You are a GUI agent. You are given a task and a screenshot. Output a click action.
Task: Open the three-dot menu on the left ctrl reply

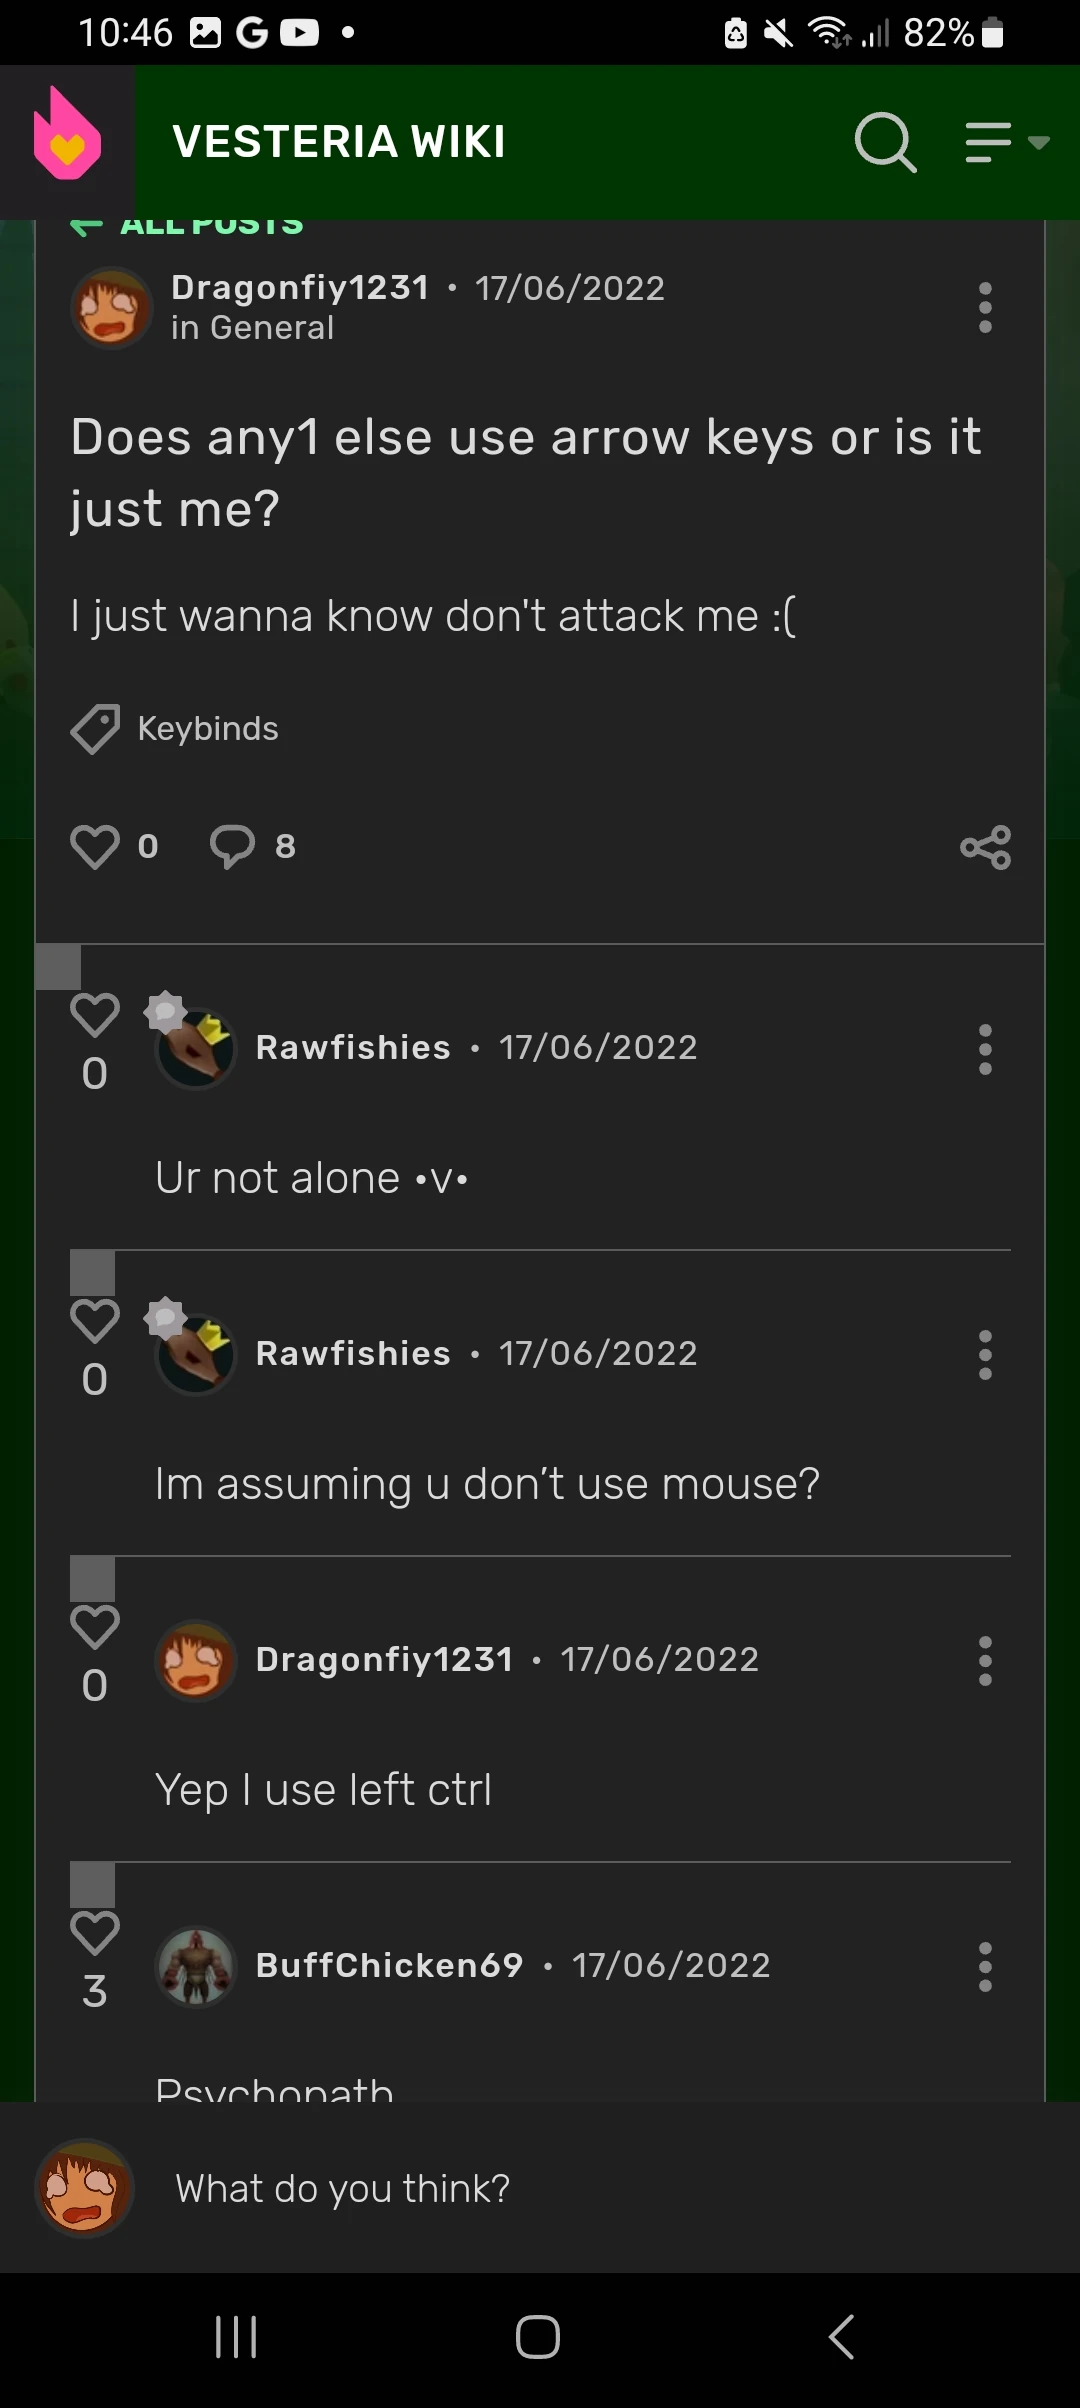pyautogui.click(x=985, y=1660)
